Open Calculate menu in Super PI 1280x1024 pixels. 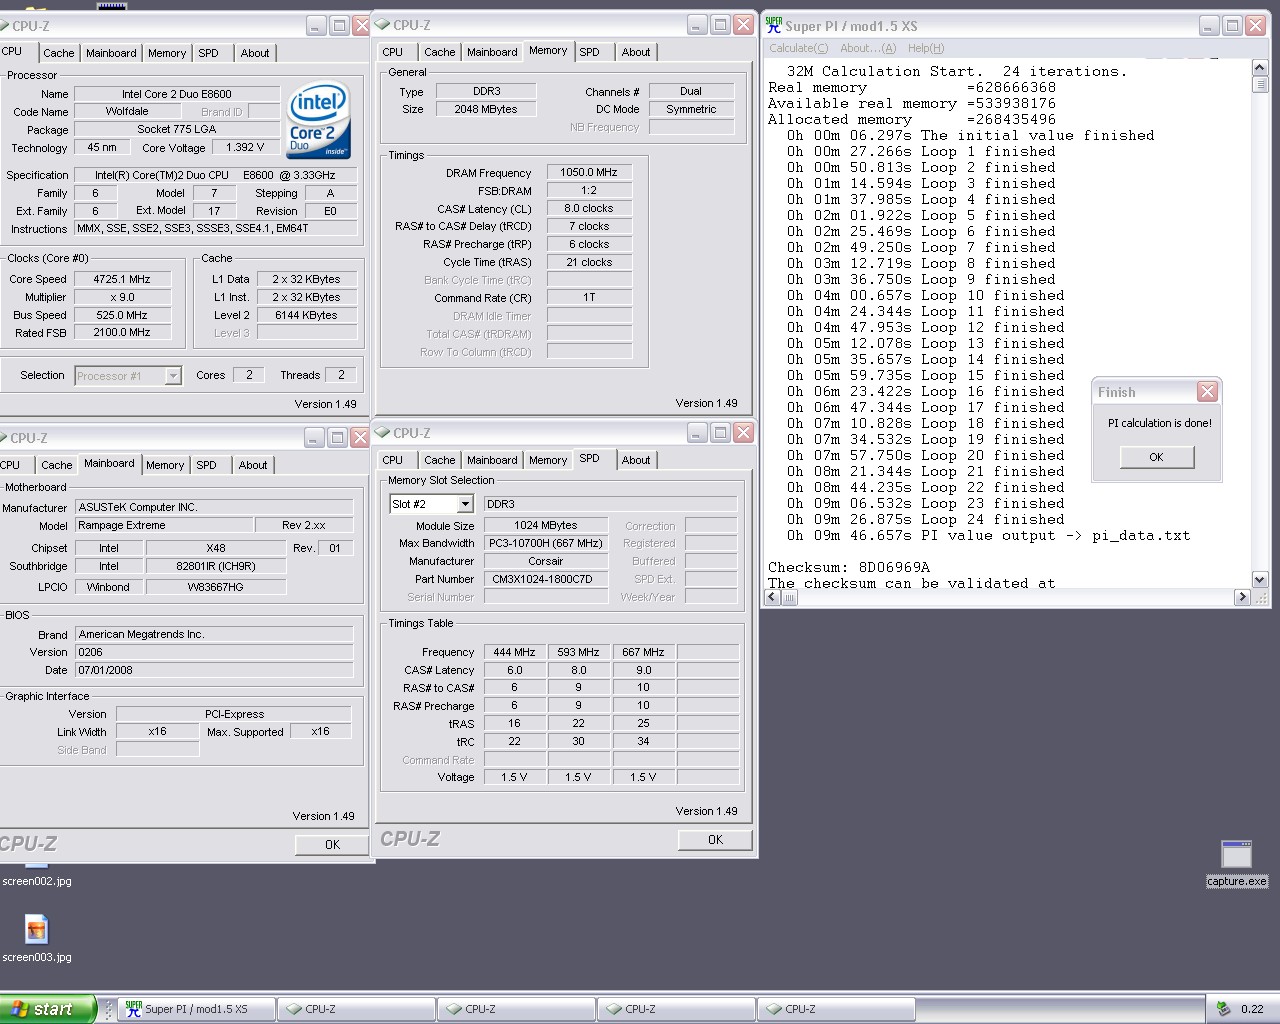pos(798,48)
